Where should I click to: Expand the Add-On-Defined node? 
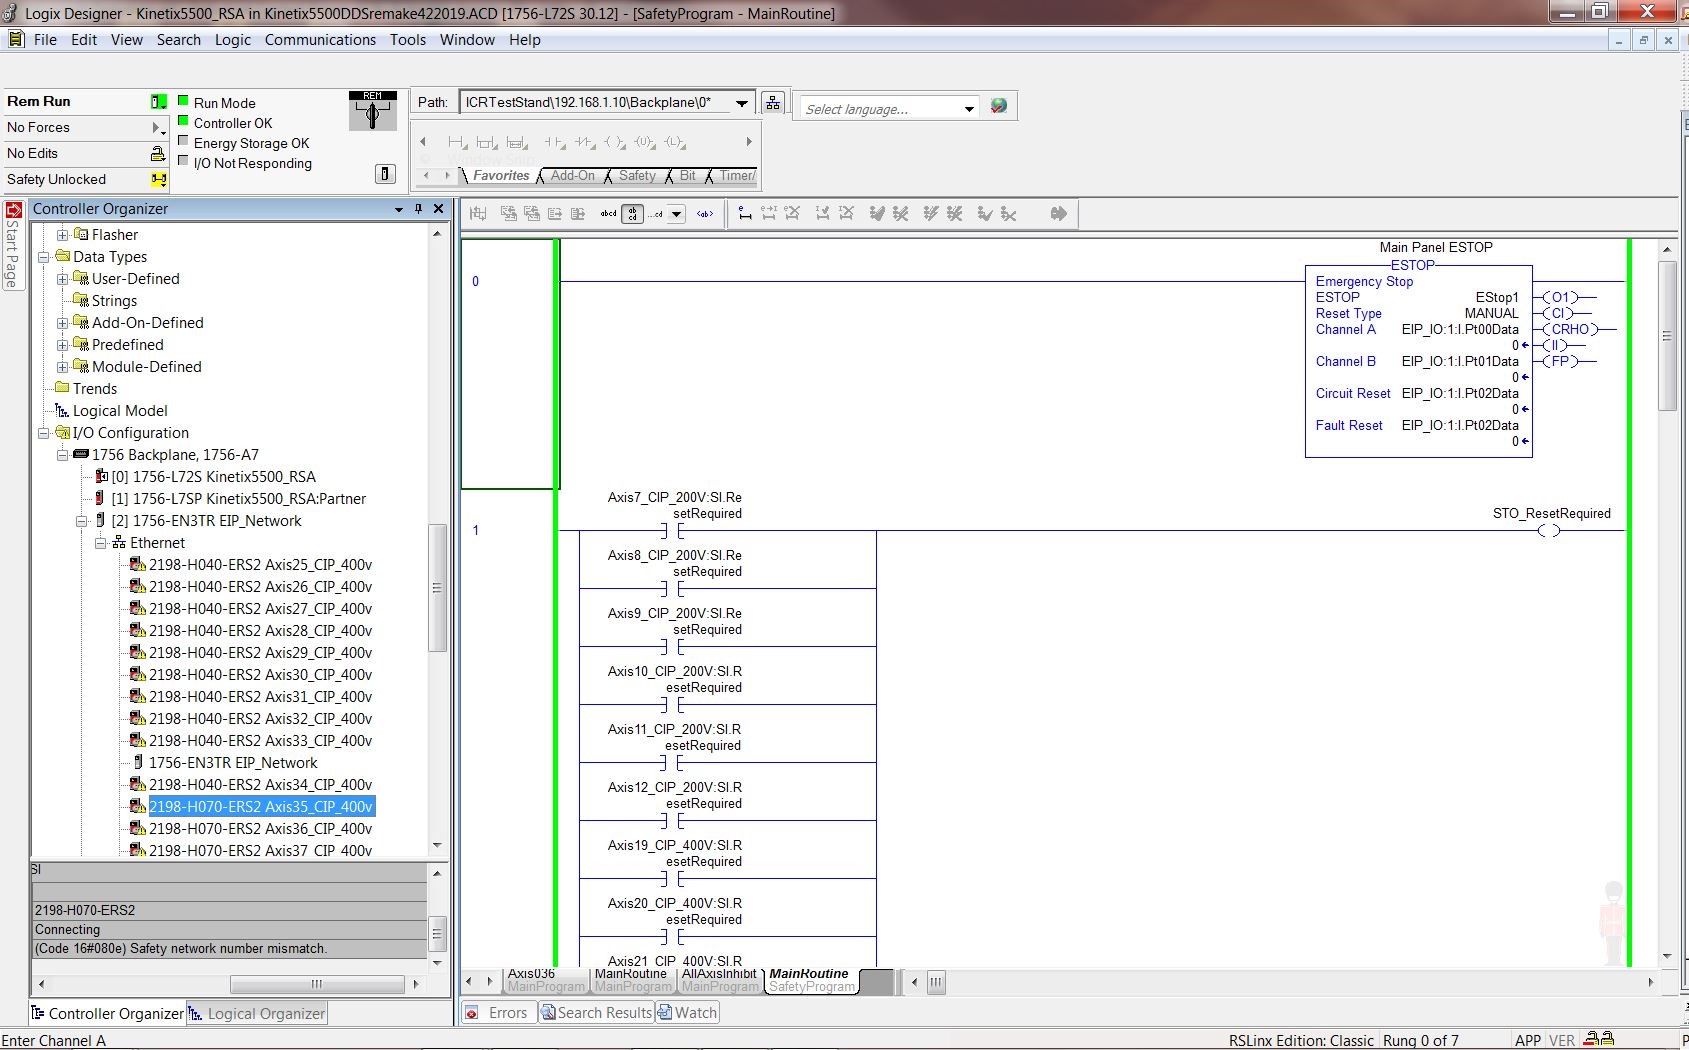pos(62,322)
